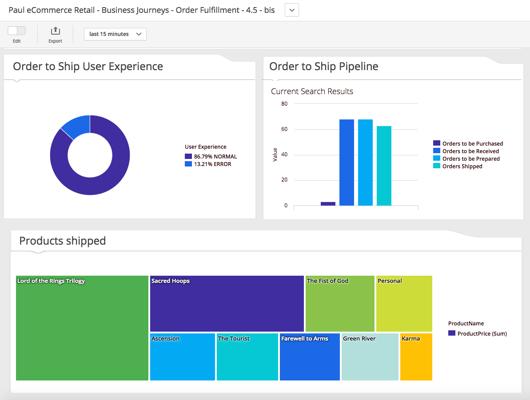530x400 pixels.
Task: Select the Sacred Hoops treemap tile
Action: point(227,304)
